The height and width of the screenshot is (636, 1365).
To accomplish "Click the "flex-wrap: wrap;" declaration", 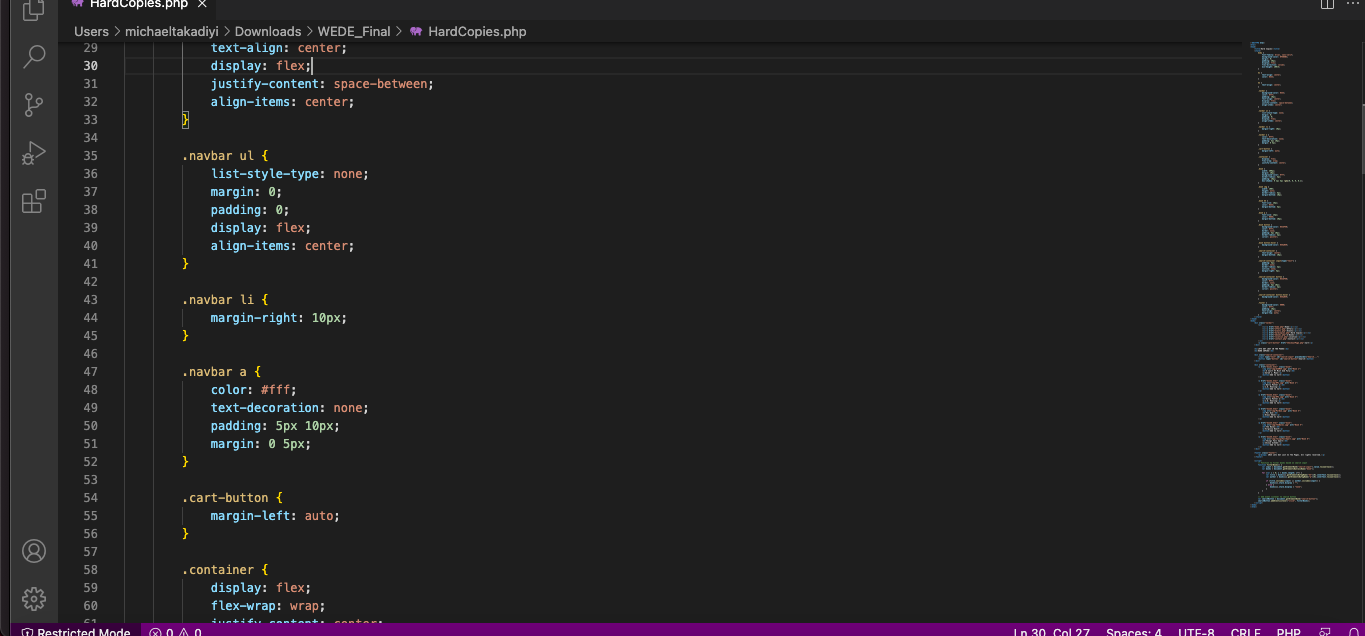I will [268, 606].
